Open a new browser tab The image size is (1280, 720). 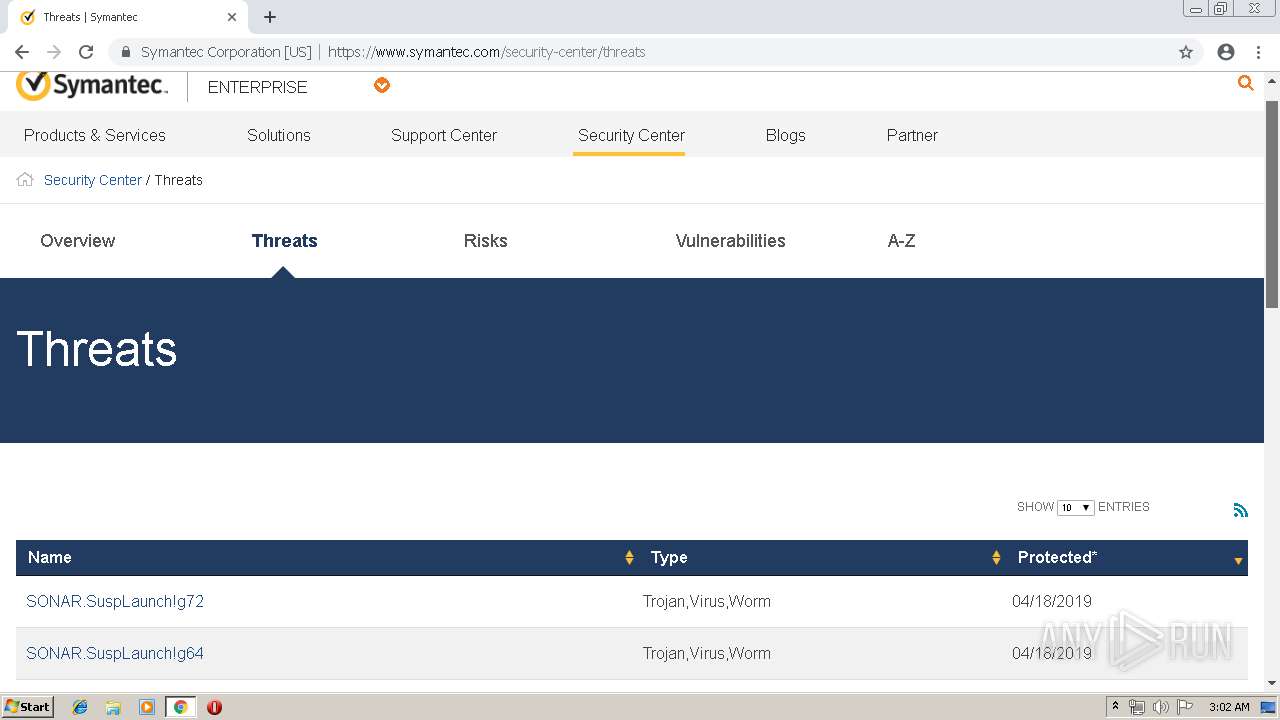tap(270, 17)
